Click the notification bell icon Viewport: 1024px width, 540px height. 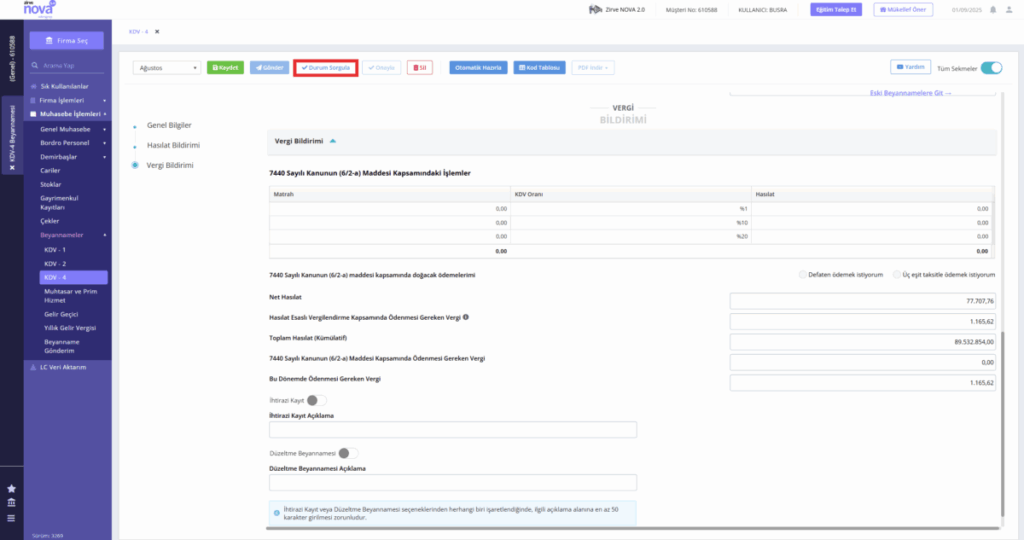coord(993,10)
